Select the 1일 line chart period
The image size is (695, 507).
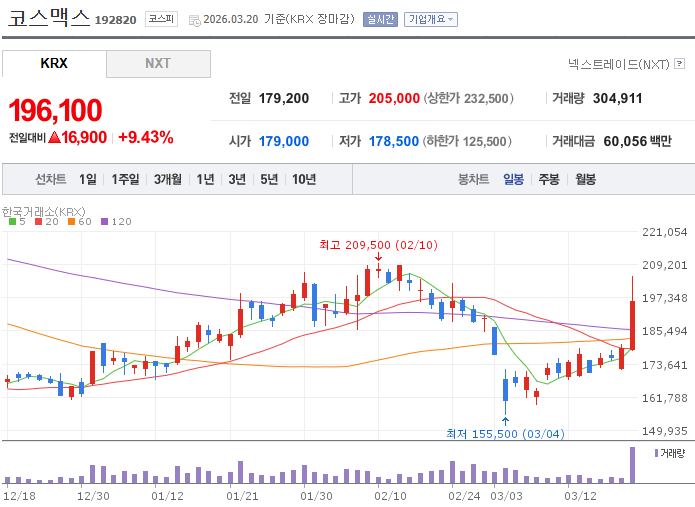click(87, 179)
